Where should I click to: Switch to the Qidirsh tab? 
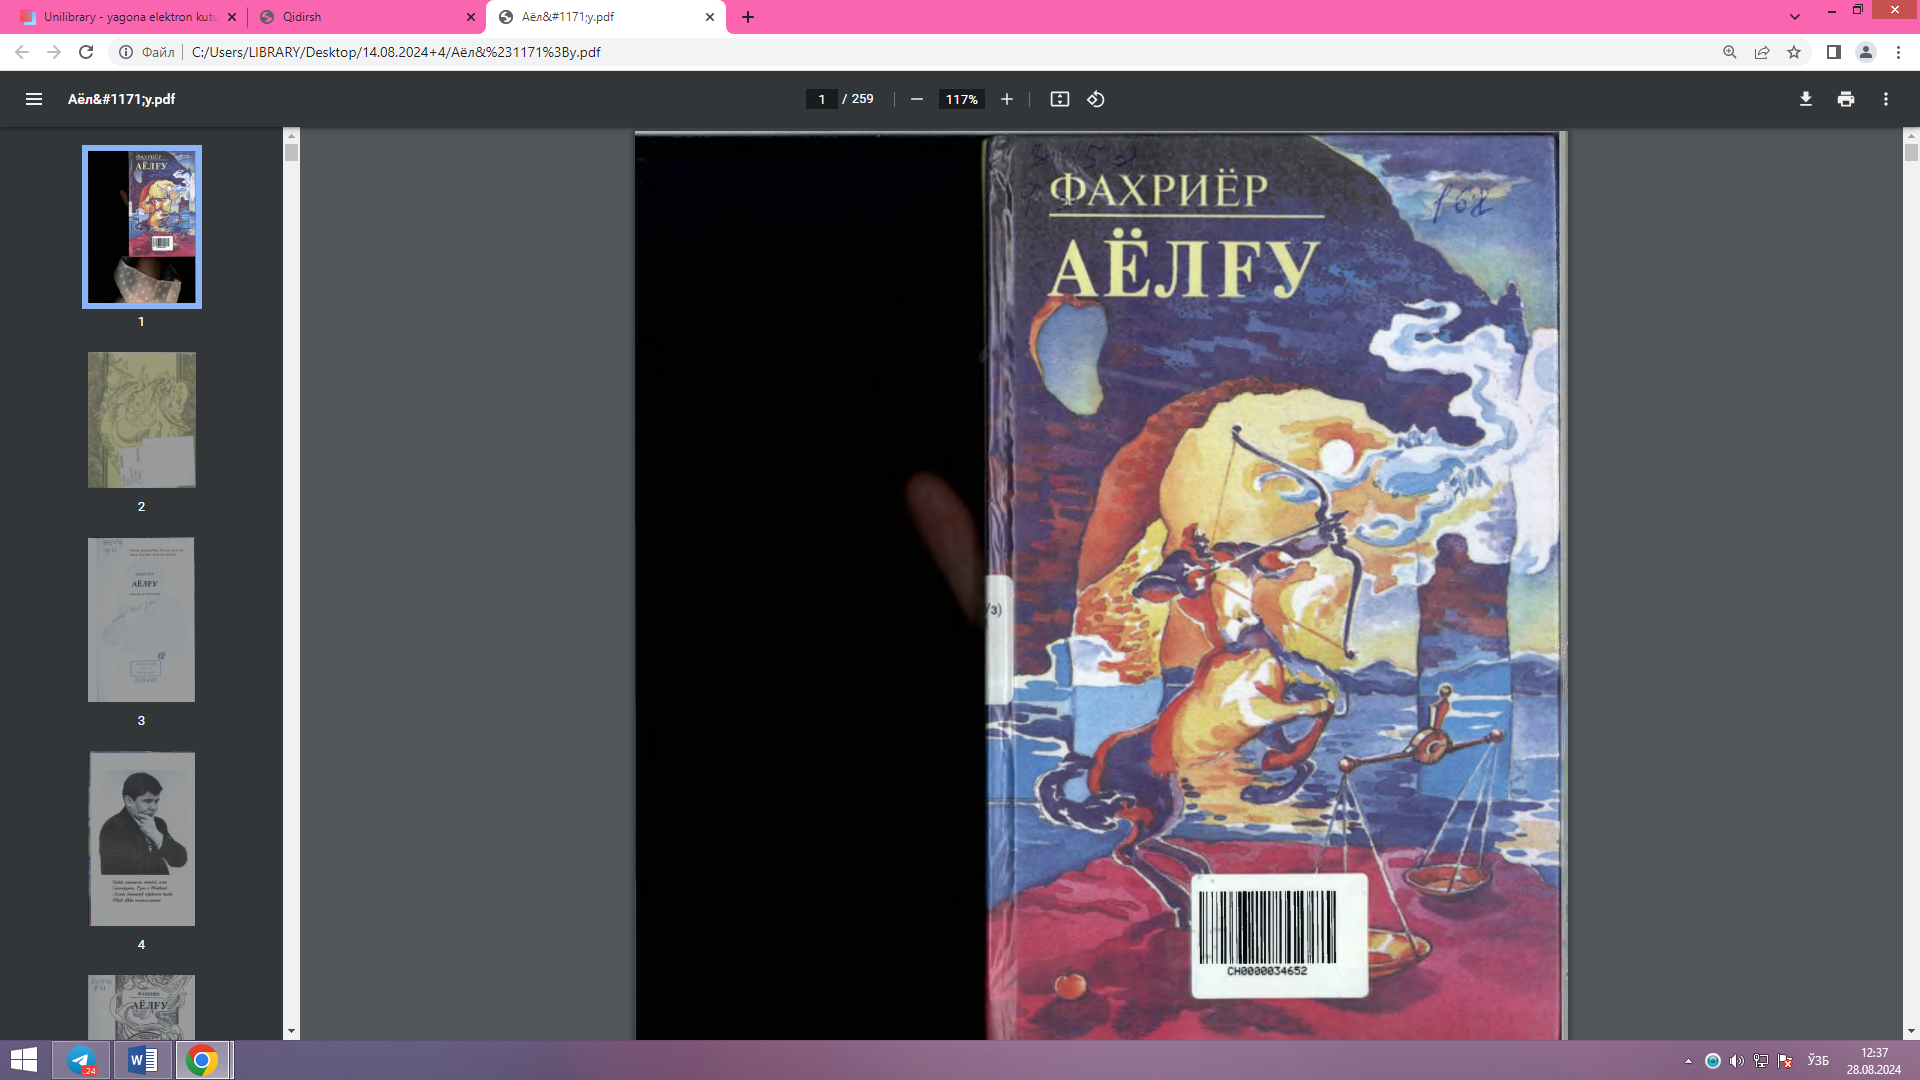point(365,17)
